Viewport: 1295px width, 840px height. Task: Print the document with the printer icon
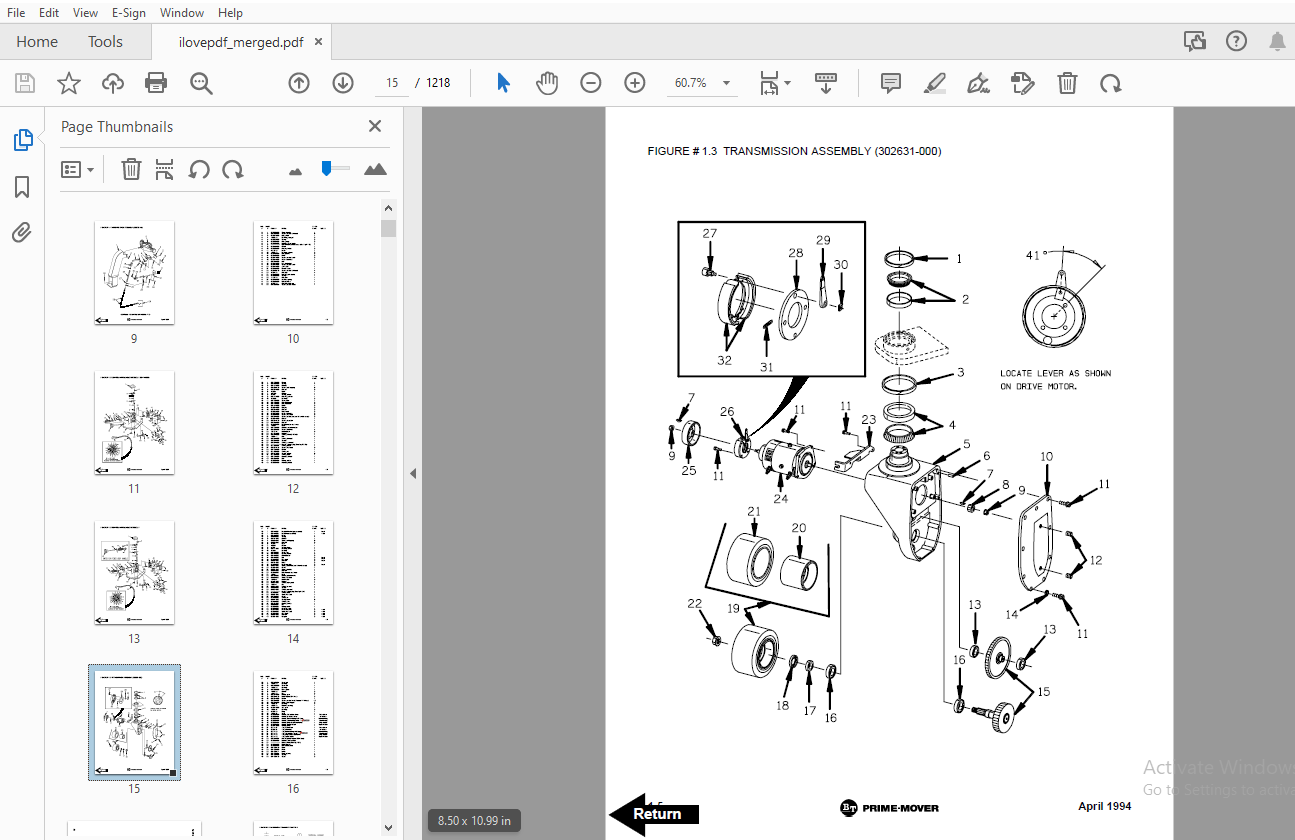tap(156, 83)
